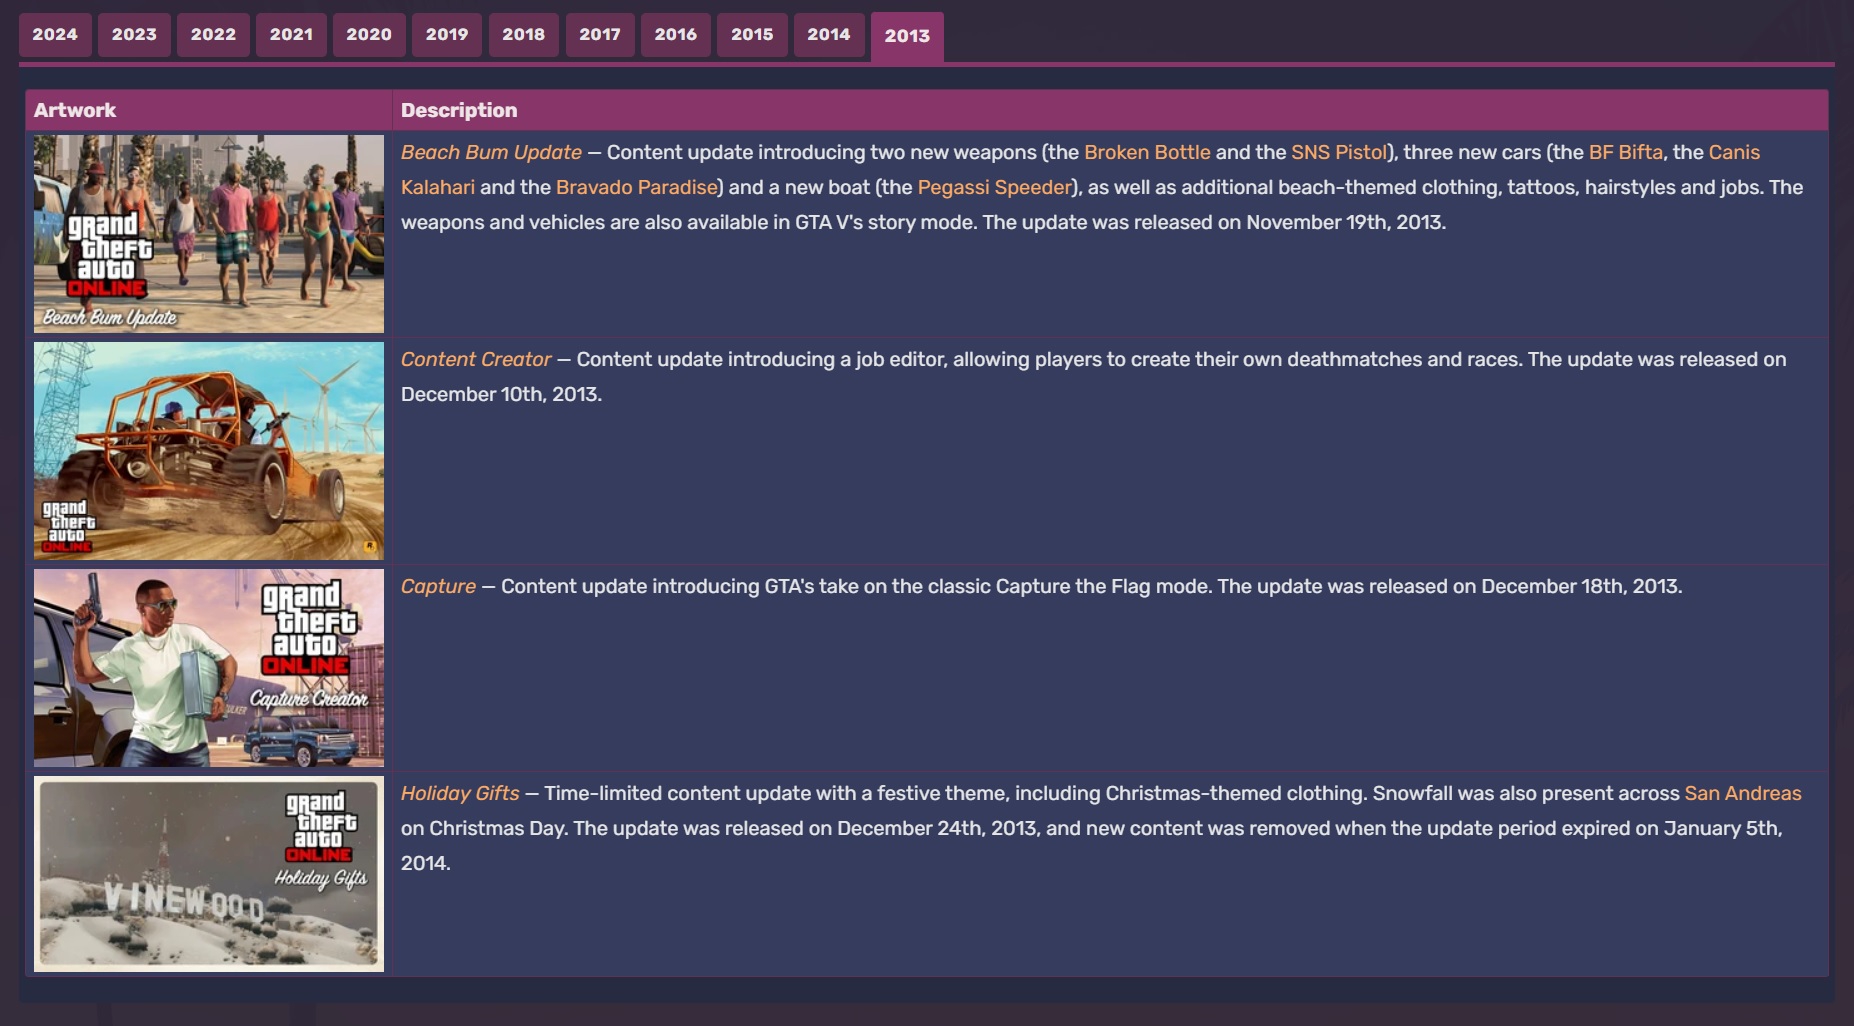Viewport: 1854px width, 1026px height.
Task: Follow the Broken Bottle link
Action: [1147, 152]
